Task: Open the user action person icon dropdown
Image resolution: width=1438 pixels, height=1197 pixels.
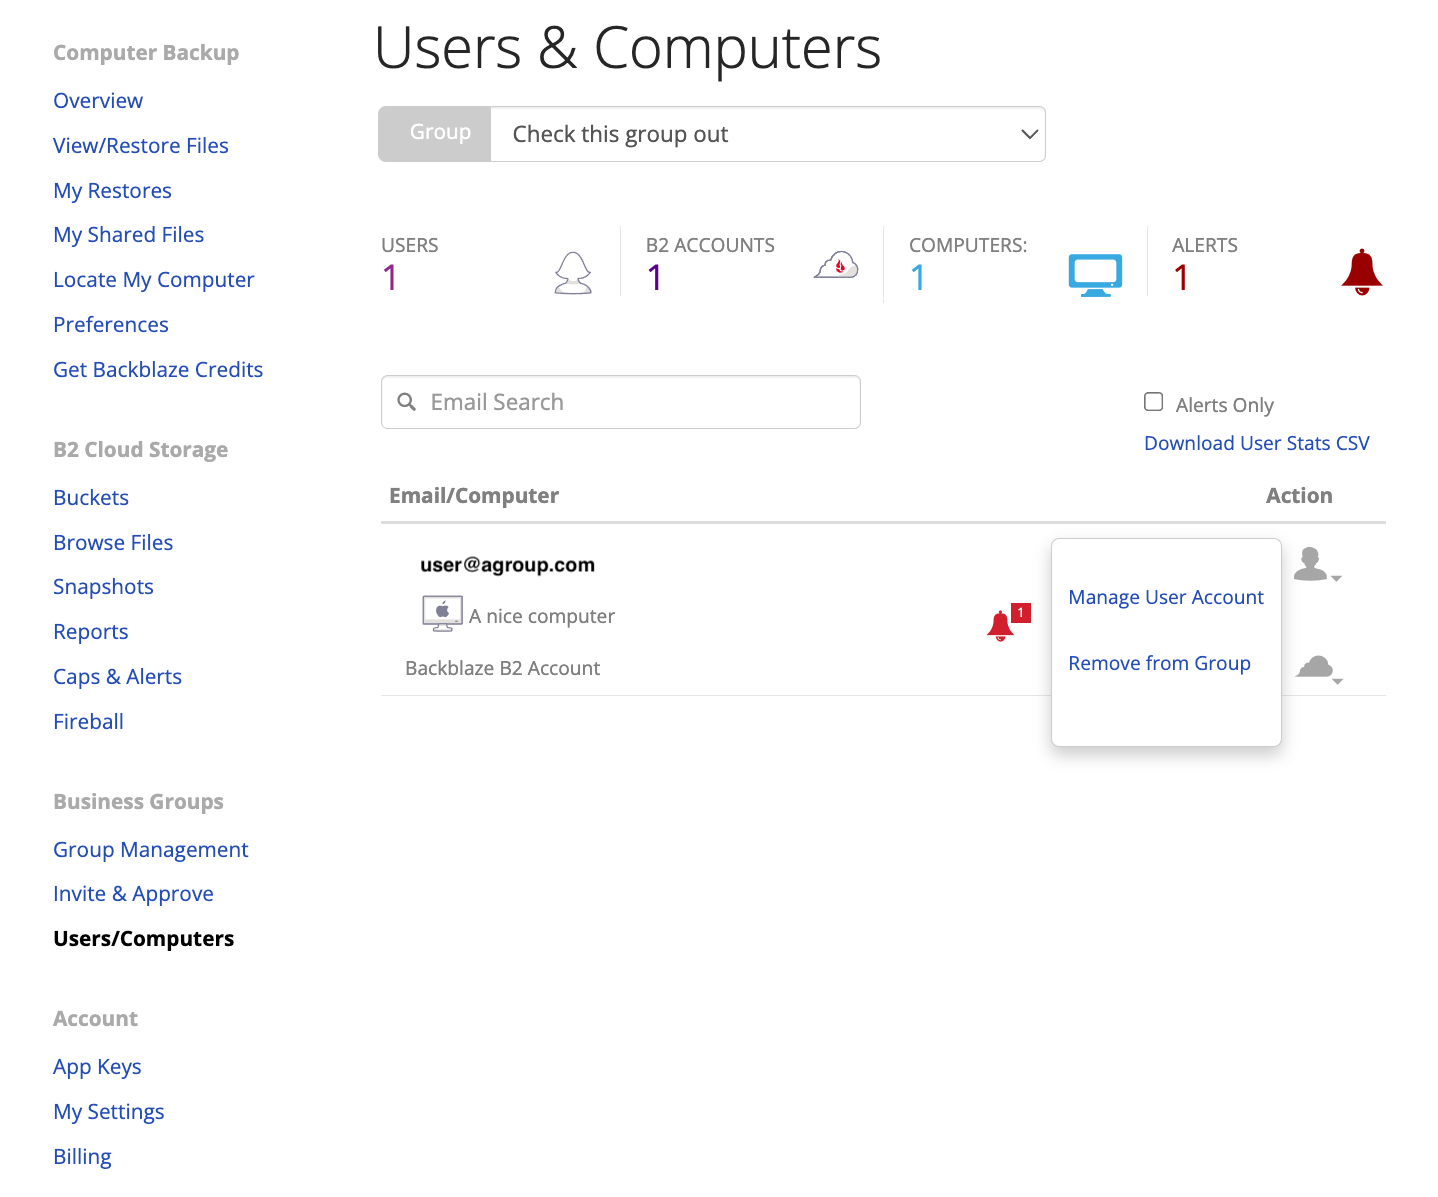Action: pyautogui.click(x=1316, y=565)
